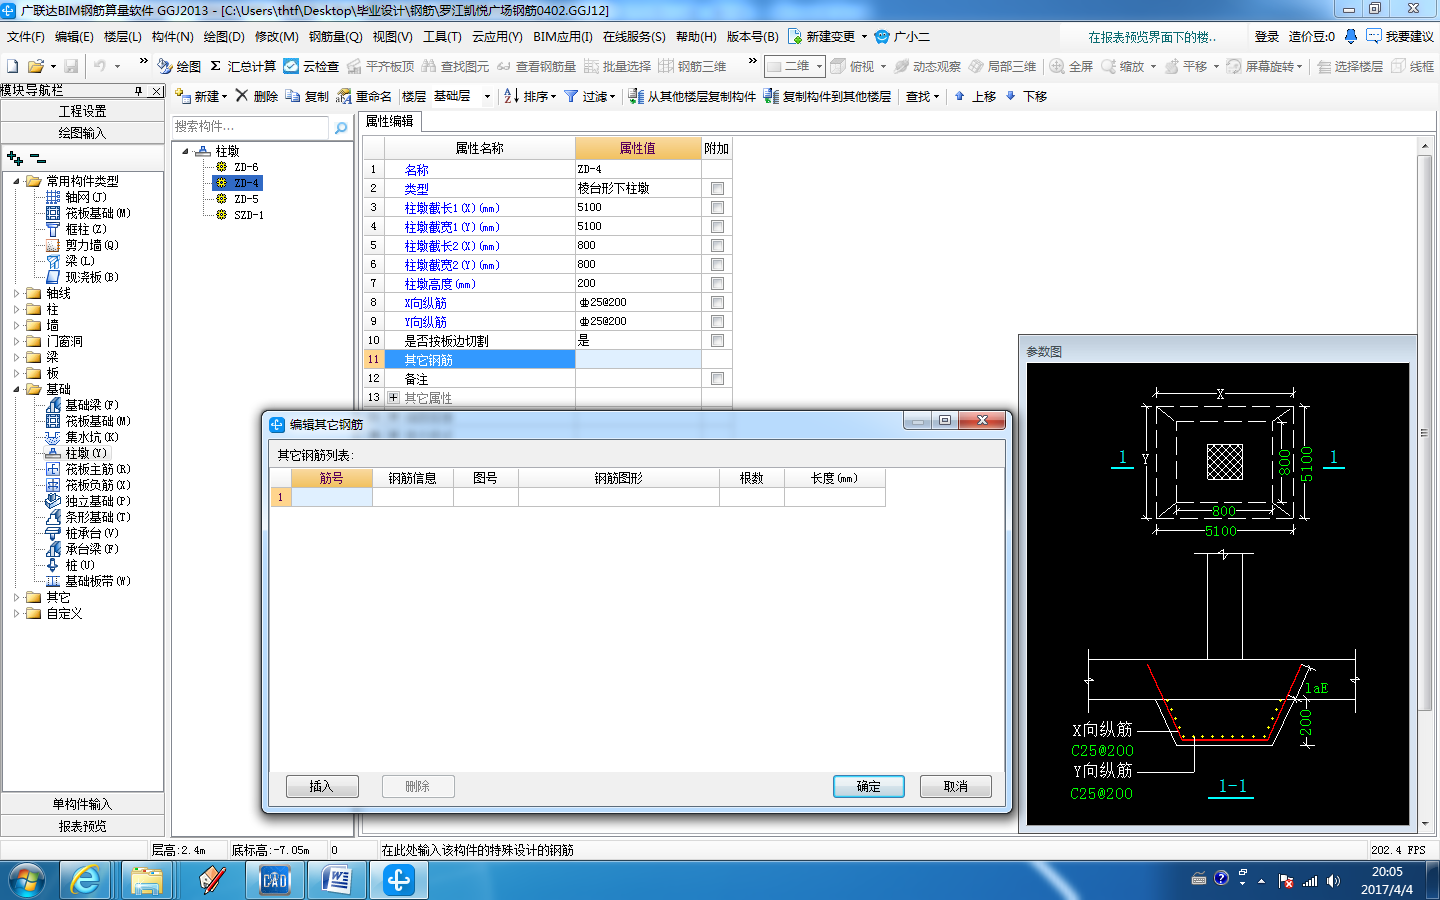
Task: Click 插入 button in rebar dialog
Action: click(321, 786)
